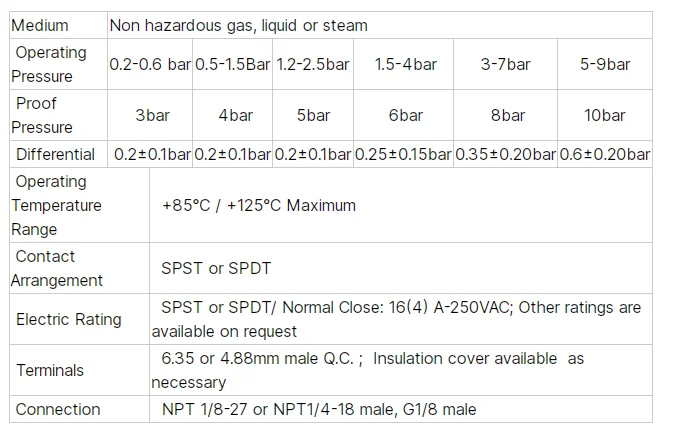Click the Electric Rating label cell
The height and width of the screenshot is (427, 674).
pyautogui.click(x=68, y=319)
